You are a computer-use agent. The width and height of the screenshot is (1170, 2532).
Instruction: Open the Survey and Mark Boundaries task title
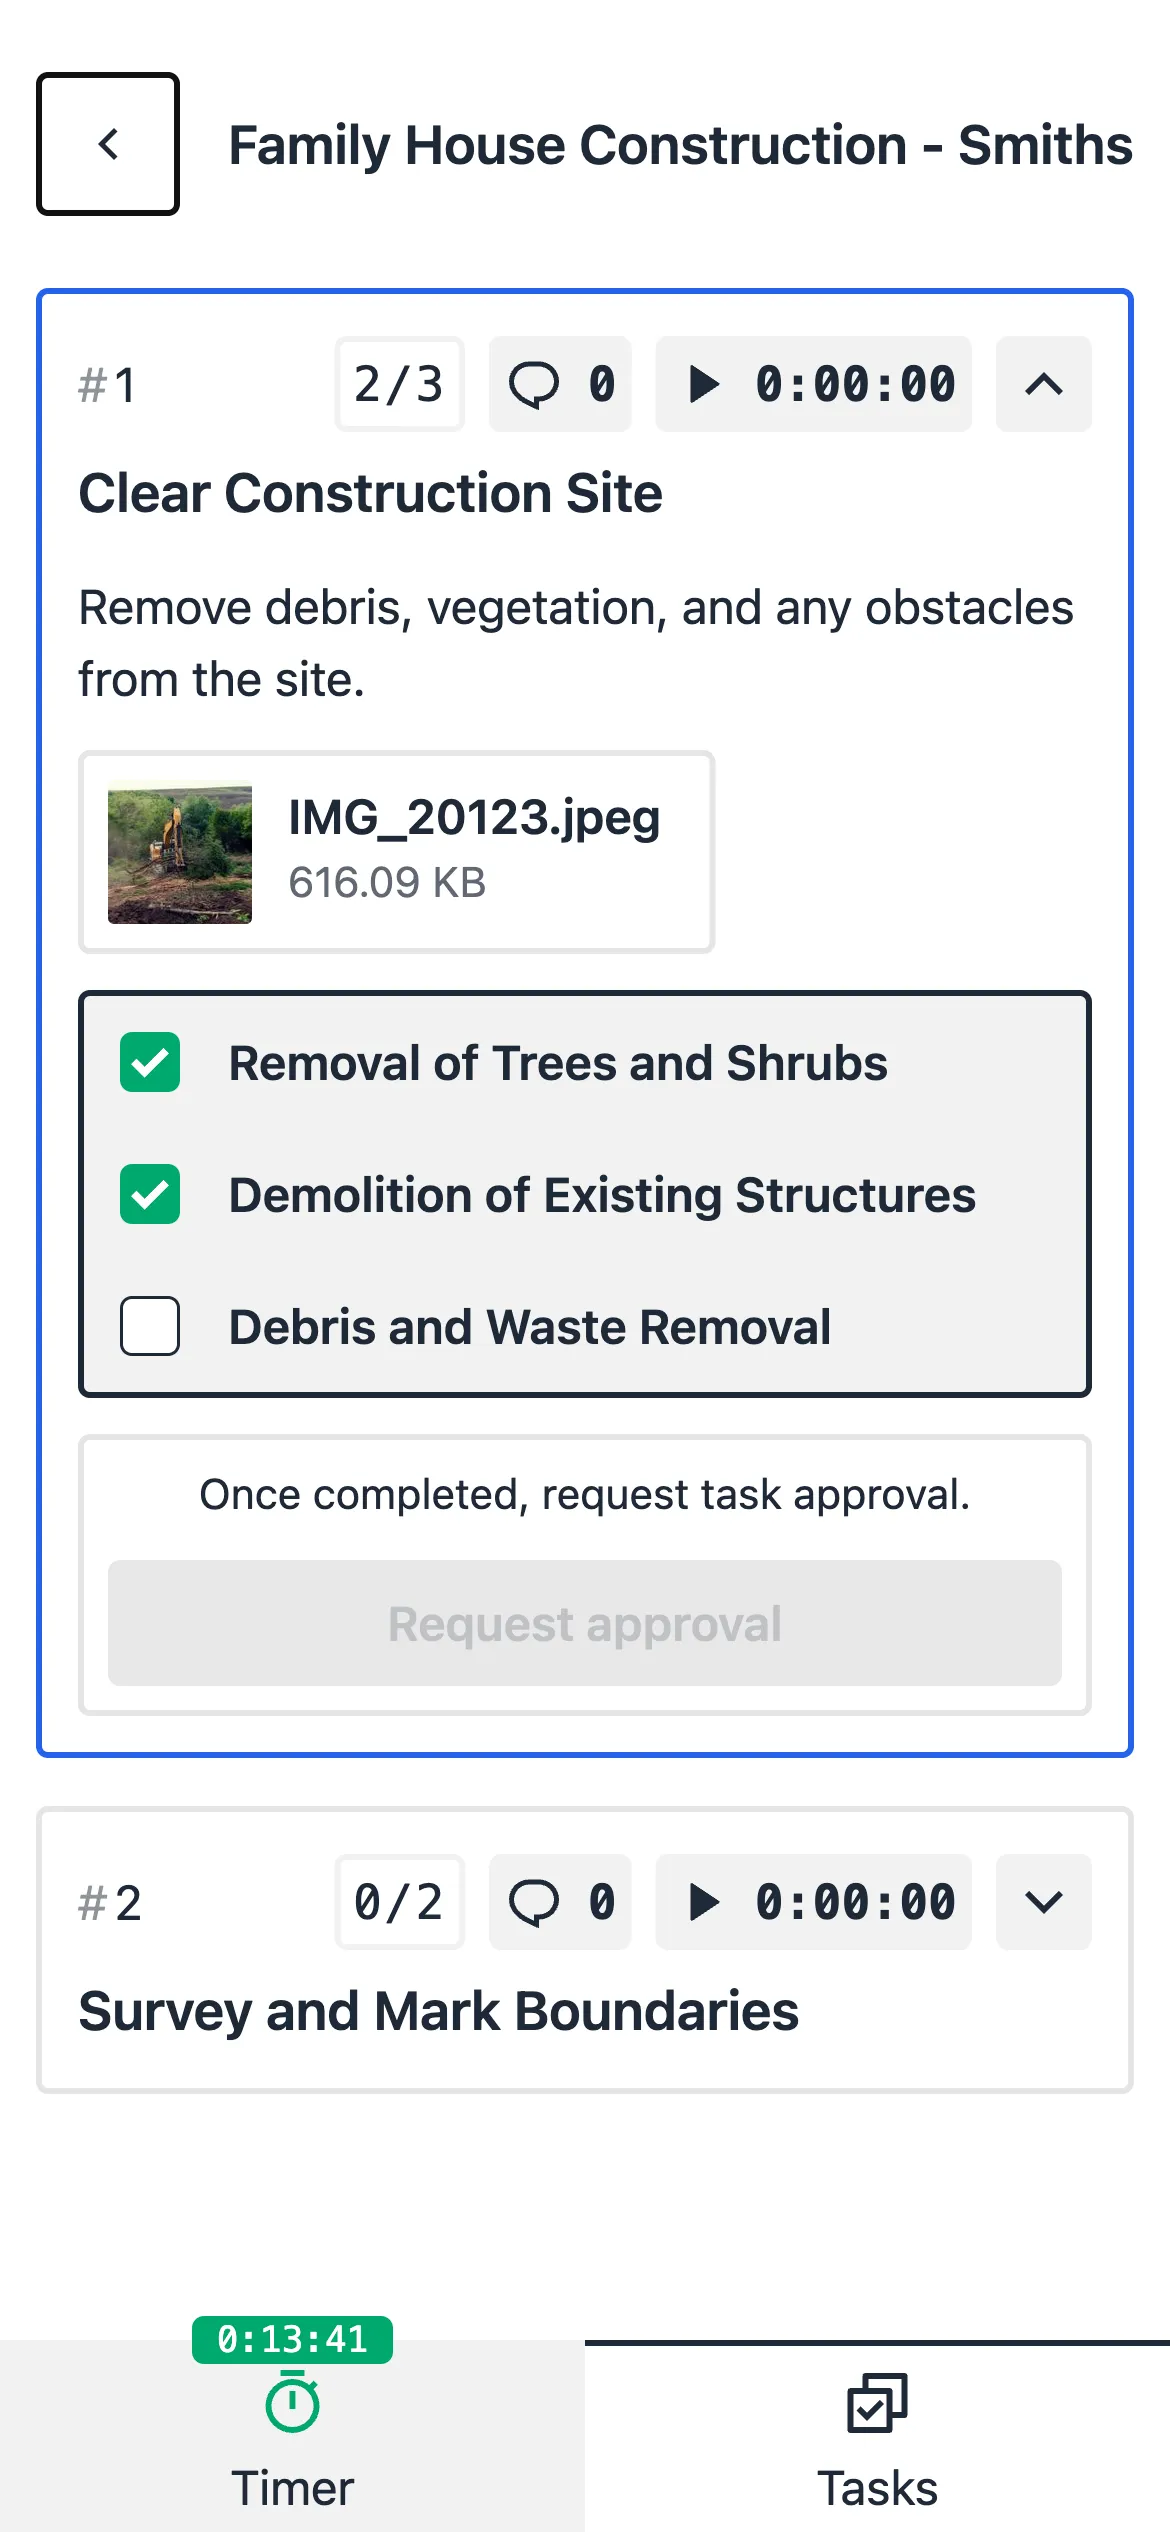438,2011
